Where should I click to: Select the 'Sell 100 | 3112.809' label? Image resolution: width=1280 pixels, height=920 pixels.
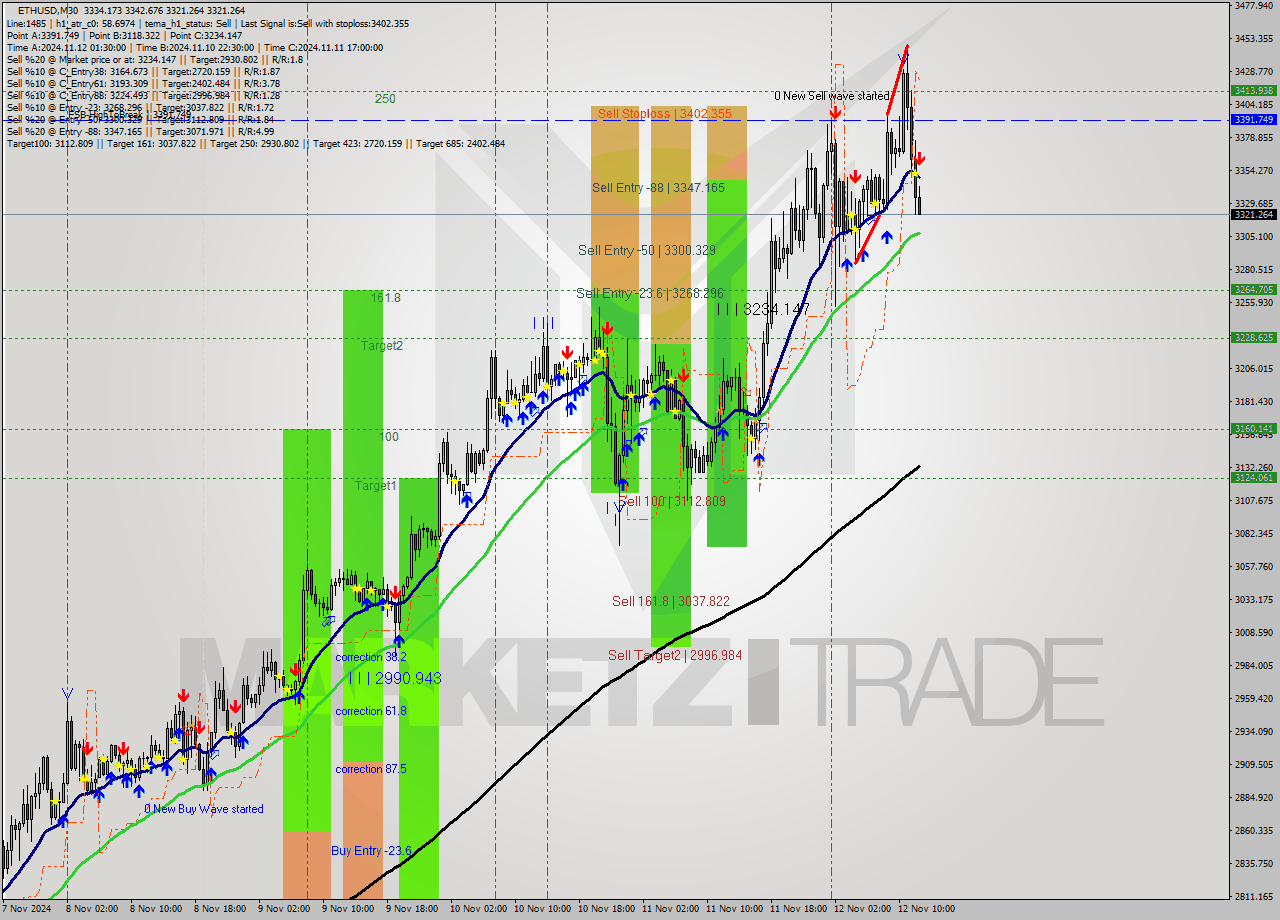coord(672,501)
